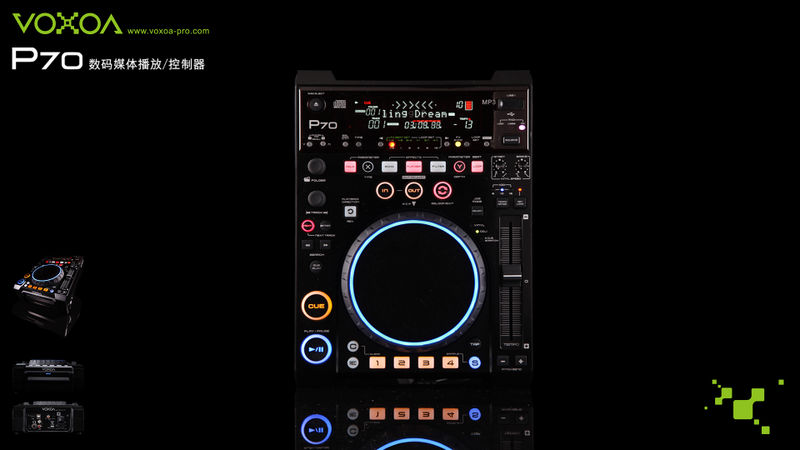
Task: Click the large P70 product heading
Action: [47, 59]
